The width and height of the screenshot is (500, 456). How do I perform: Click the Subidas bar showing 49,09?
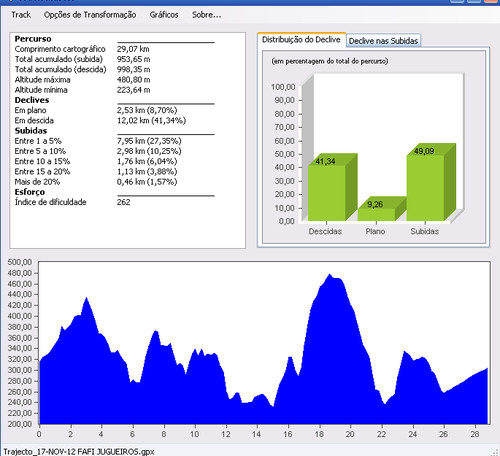(x=426, y=188)
